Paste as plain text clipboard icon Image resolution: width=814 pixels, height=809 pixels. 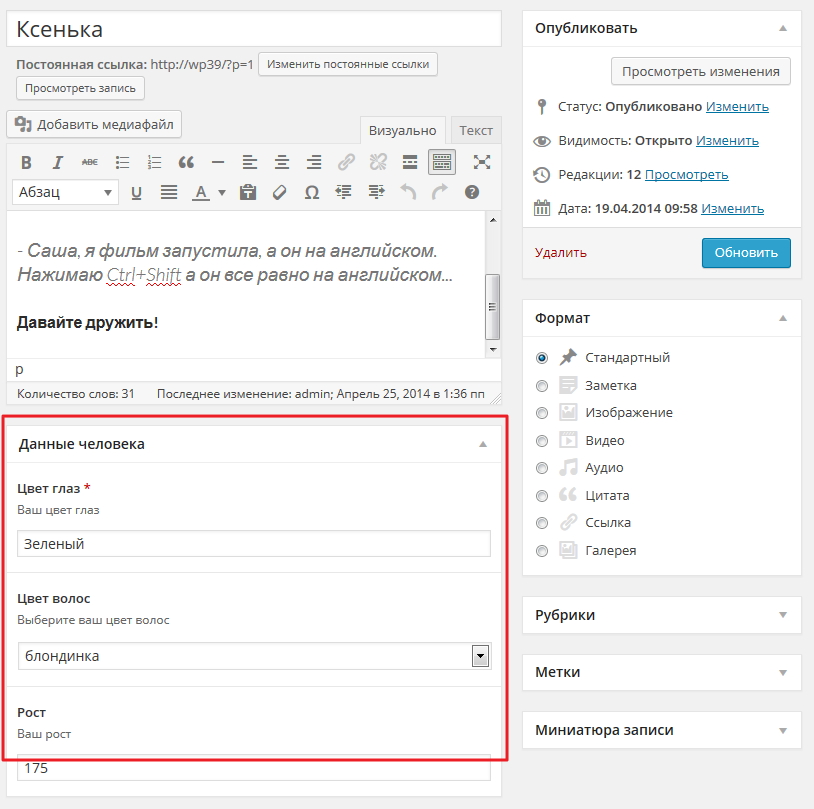pos(248,193)
